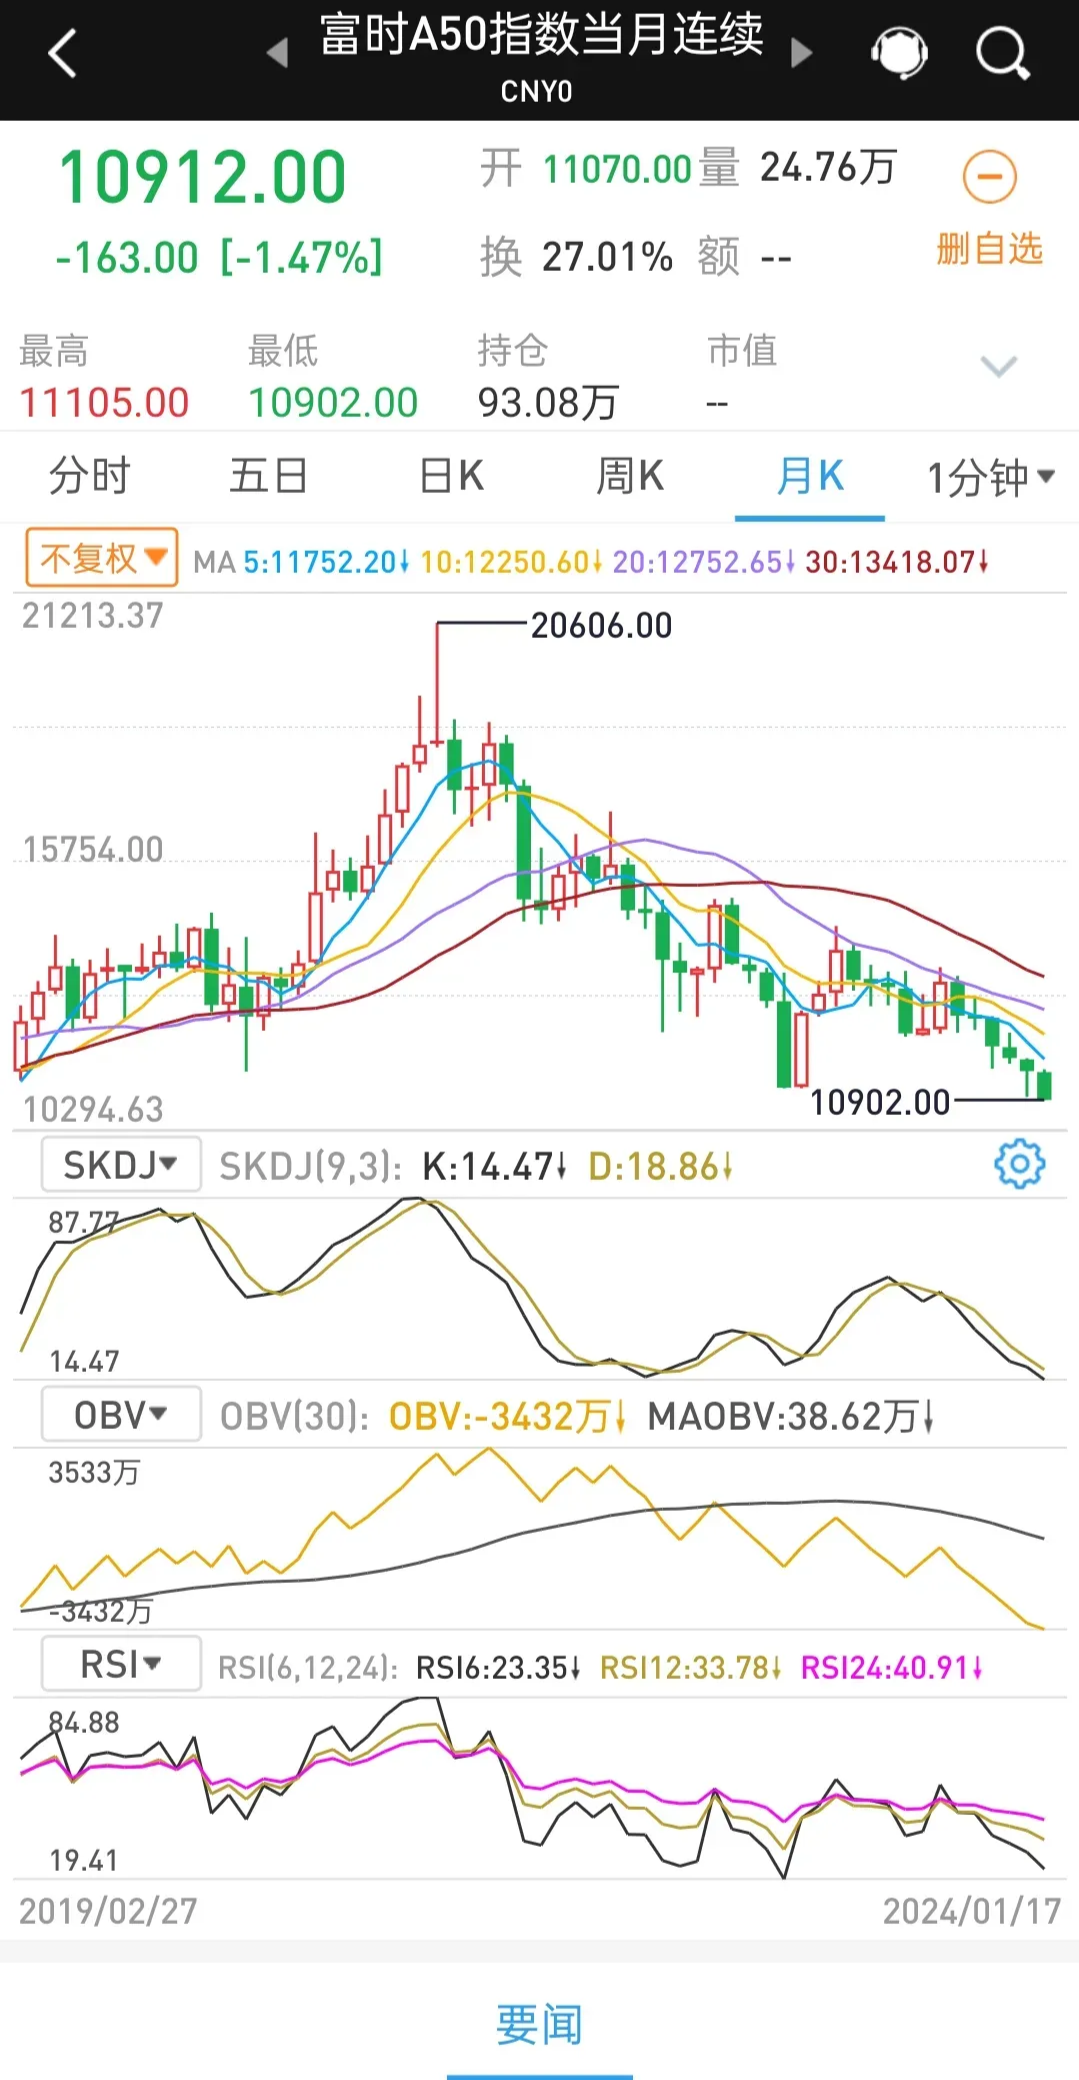
Task: Switch to 周K tab
Action: point(630,476)
